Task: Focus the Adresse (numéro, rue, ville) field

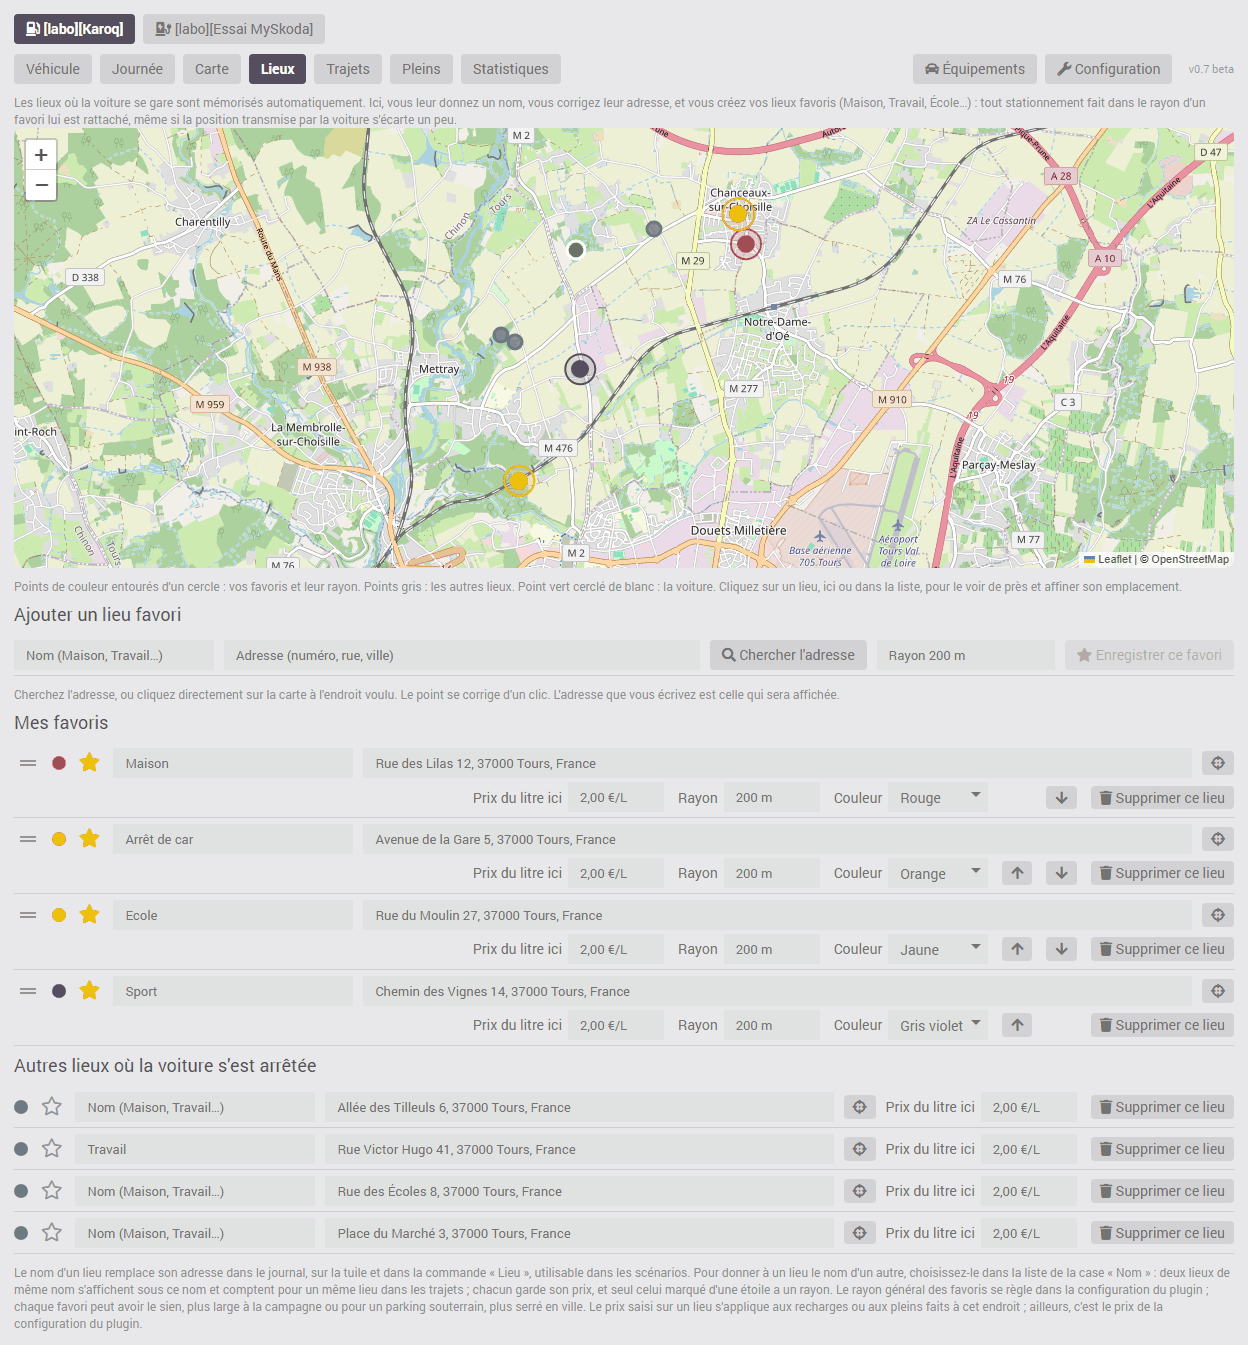Action: (x=462, y=655)
